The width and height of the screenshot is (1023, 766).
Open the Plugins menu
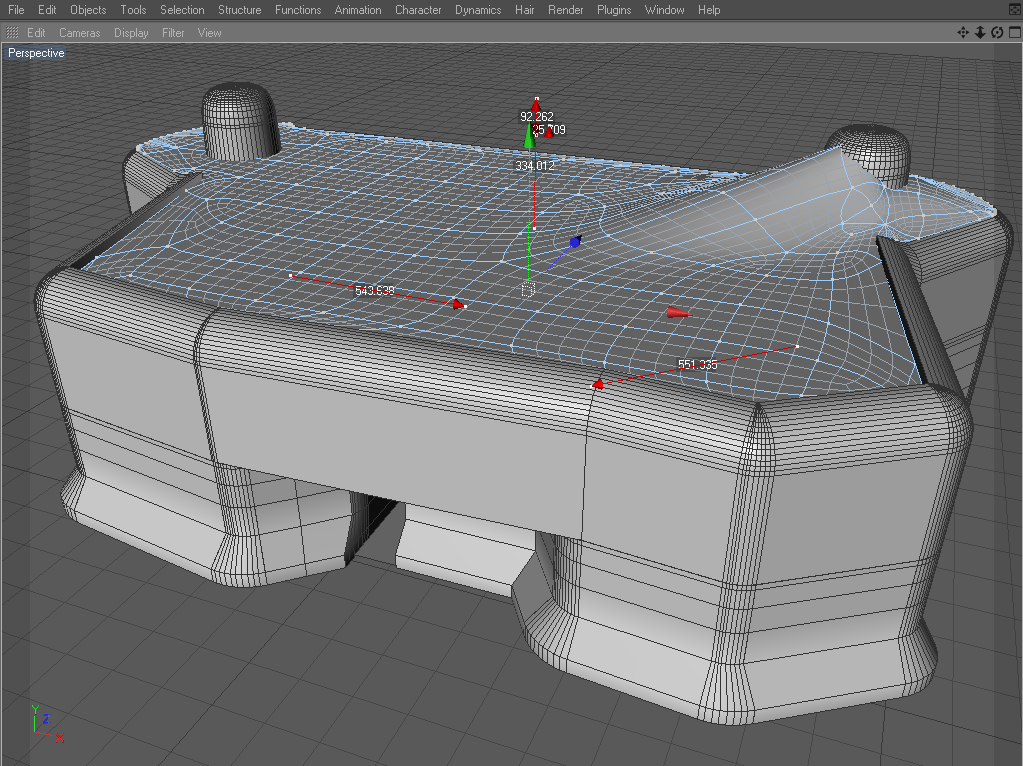tap(614, 10)
